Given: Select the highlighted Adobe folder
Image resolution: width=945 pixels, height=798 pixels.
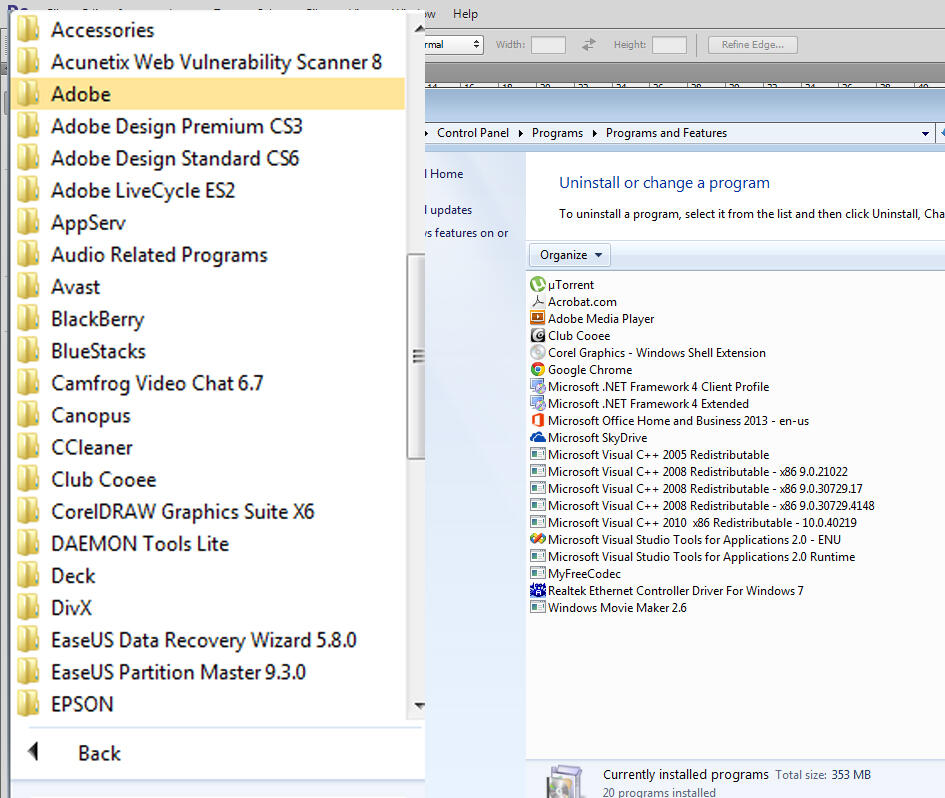Looking at the screenshot, I should (207, 94).
